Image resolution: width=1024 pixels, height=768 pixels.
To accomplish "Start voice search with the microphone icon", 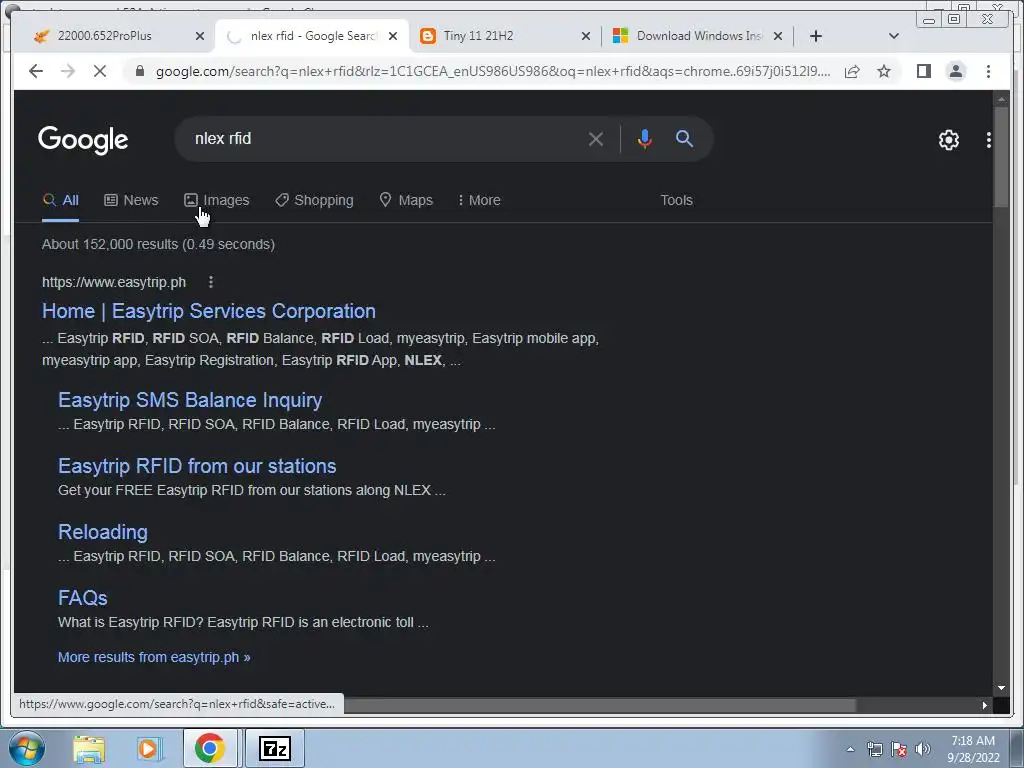I will [645, 138].
